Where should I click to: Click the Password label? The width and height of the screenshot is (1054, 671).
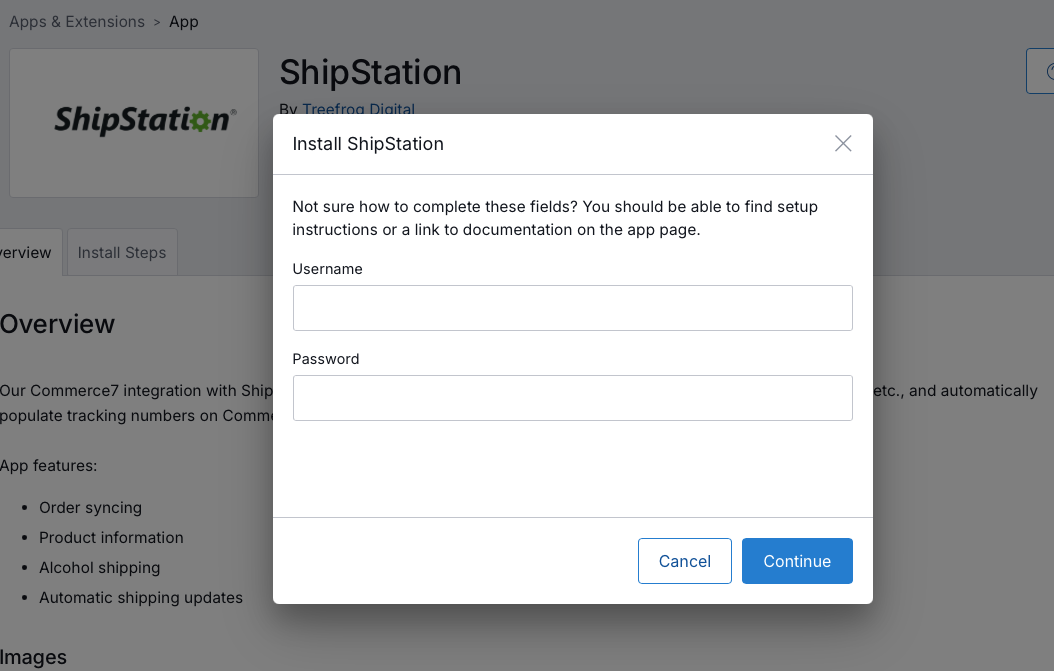point(326,359)
